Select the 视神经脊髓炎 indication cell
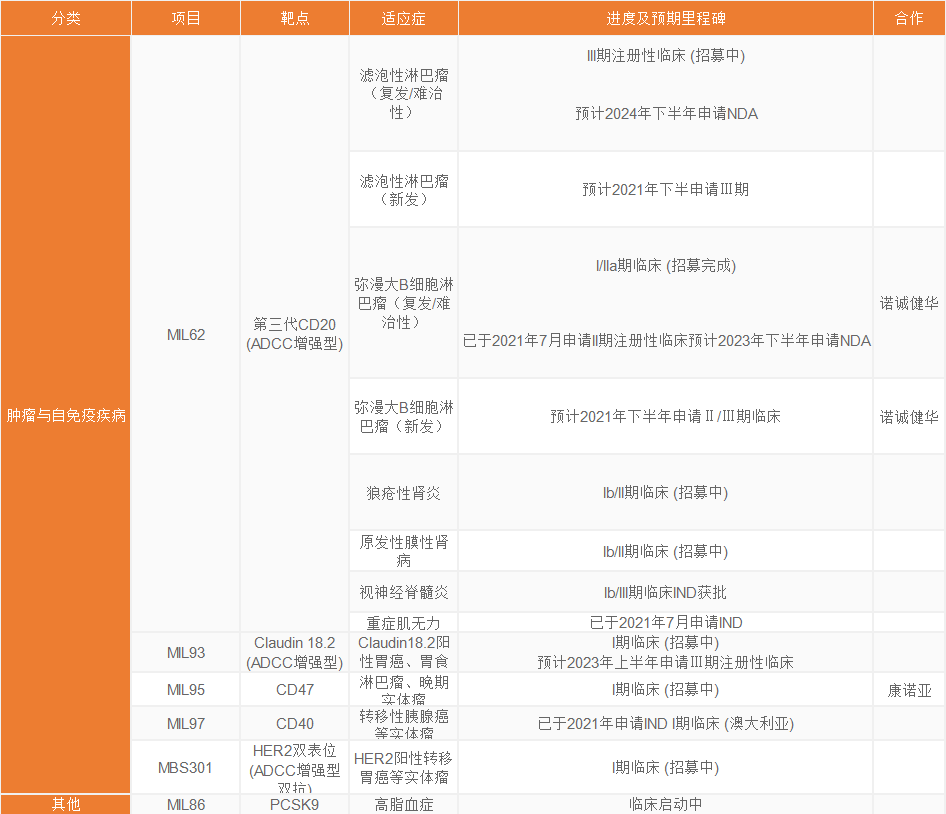946x814 pixels. (x=403, y=592)
